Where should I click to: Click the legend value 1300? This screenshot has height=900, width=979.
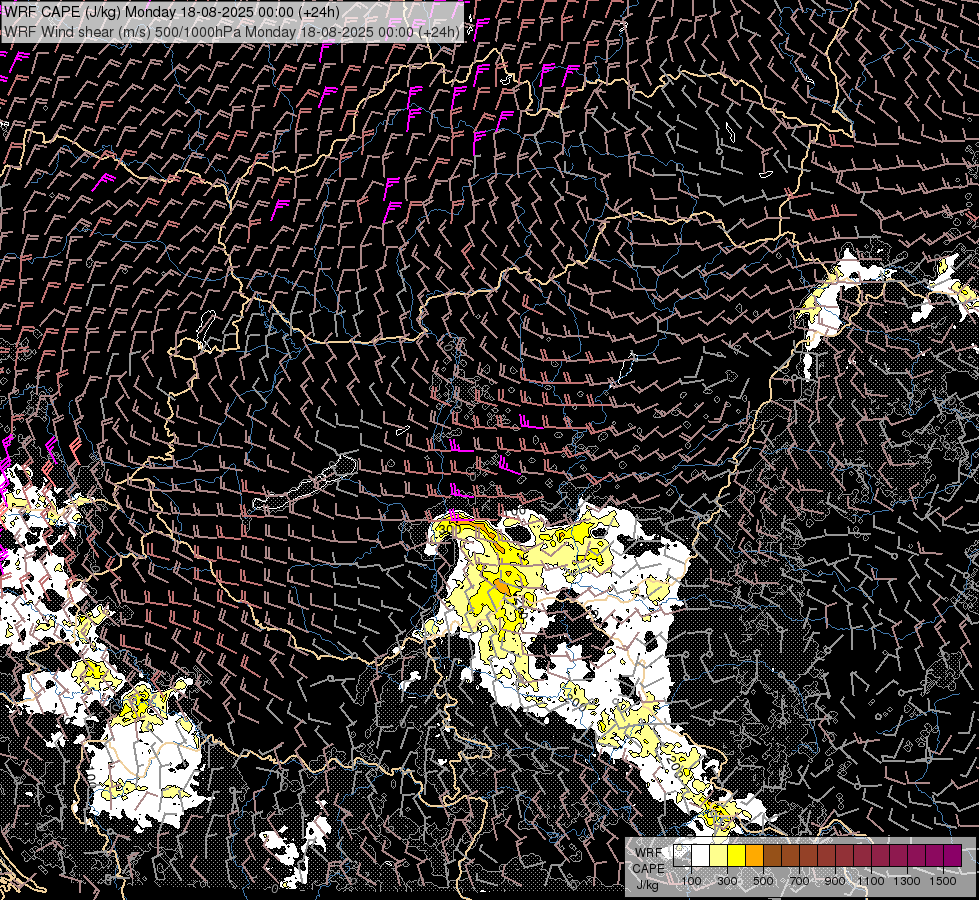click(x=907, y=881)
